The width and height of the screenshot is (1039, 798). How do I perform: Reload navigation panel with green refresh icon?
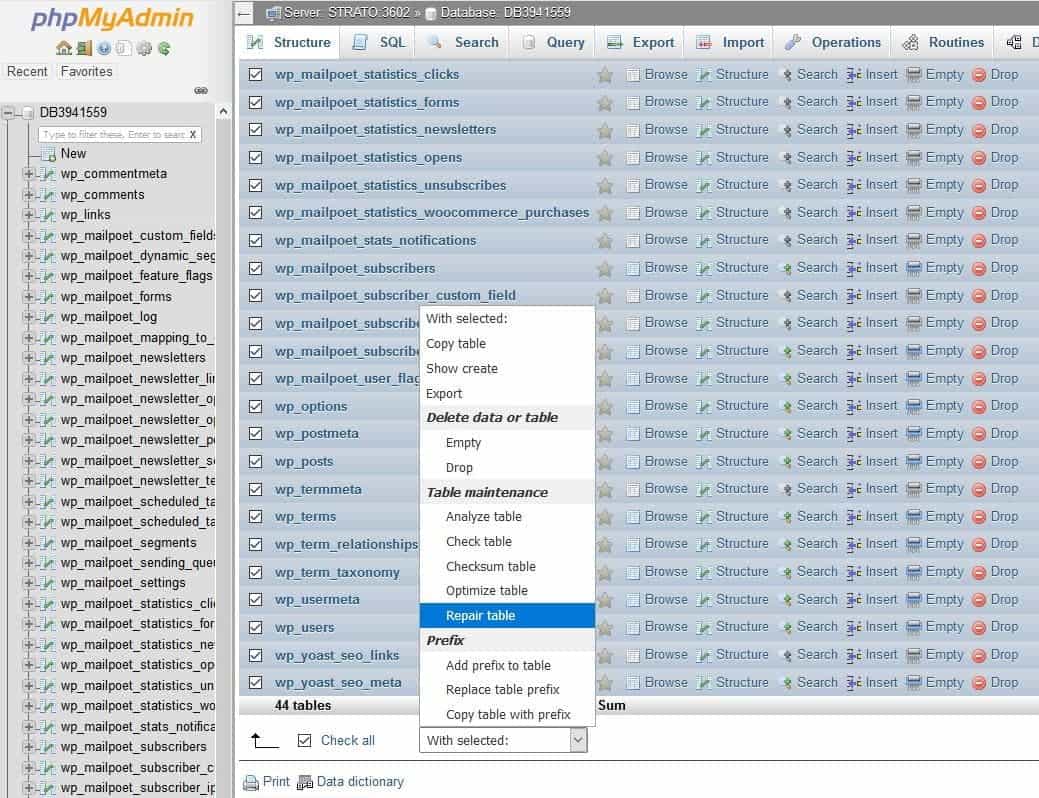click(164, 48)
